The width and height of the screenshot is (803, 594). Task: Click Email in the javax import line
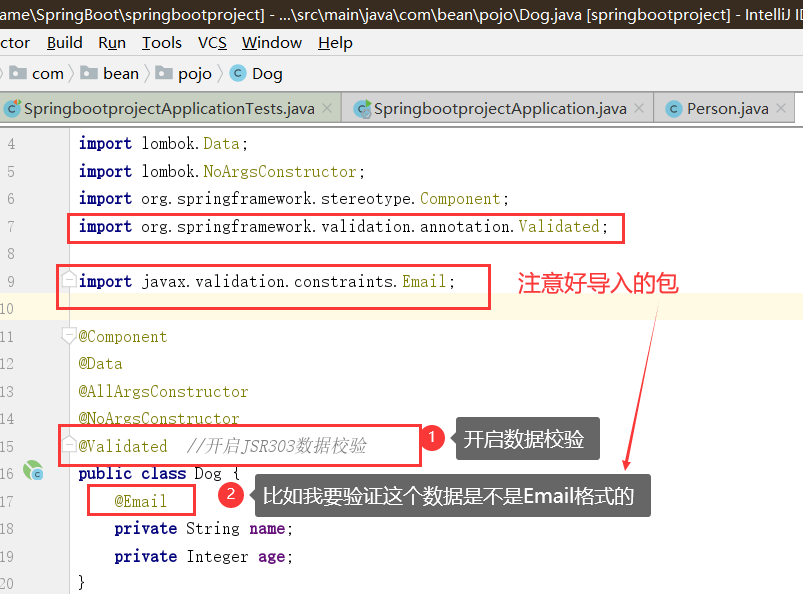tap(424, 281)
